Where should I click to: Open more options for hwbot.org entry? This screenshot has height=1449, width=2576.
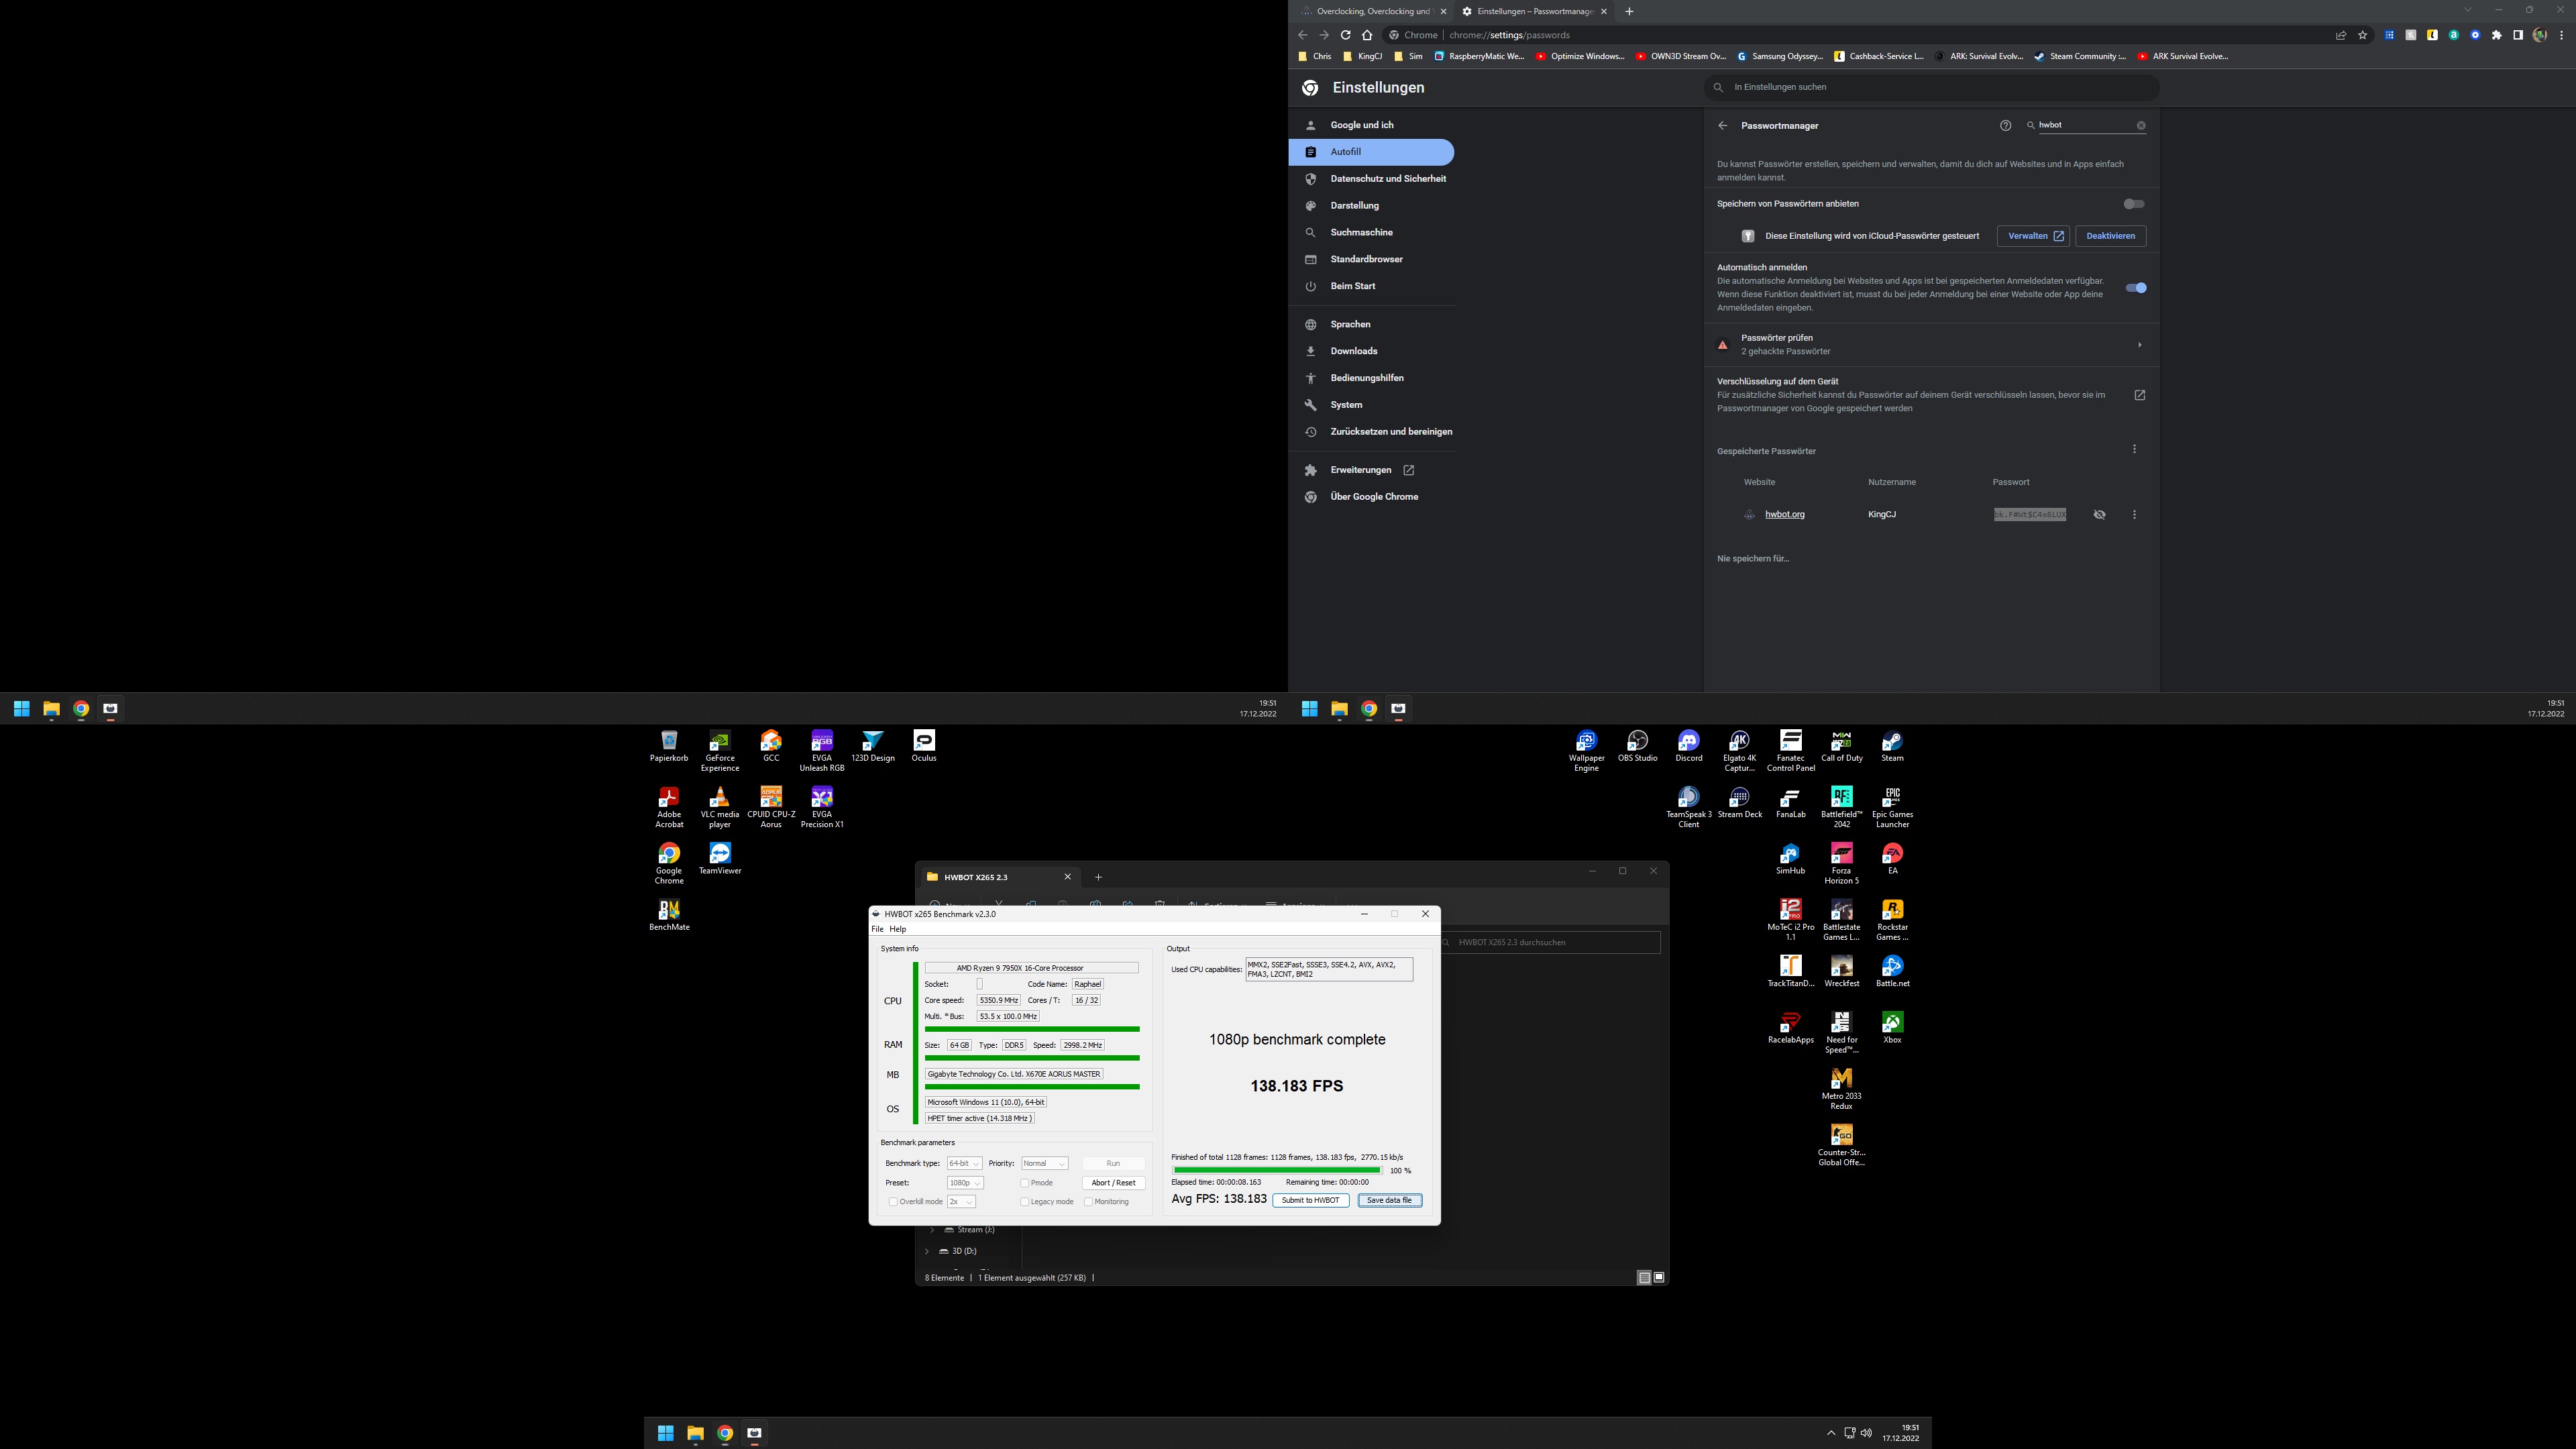2134,515
